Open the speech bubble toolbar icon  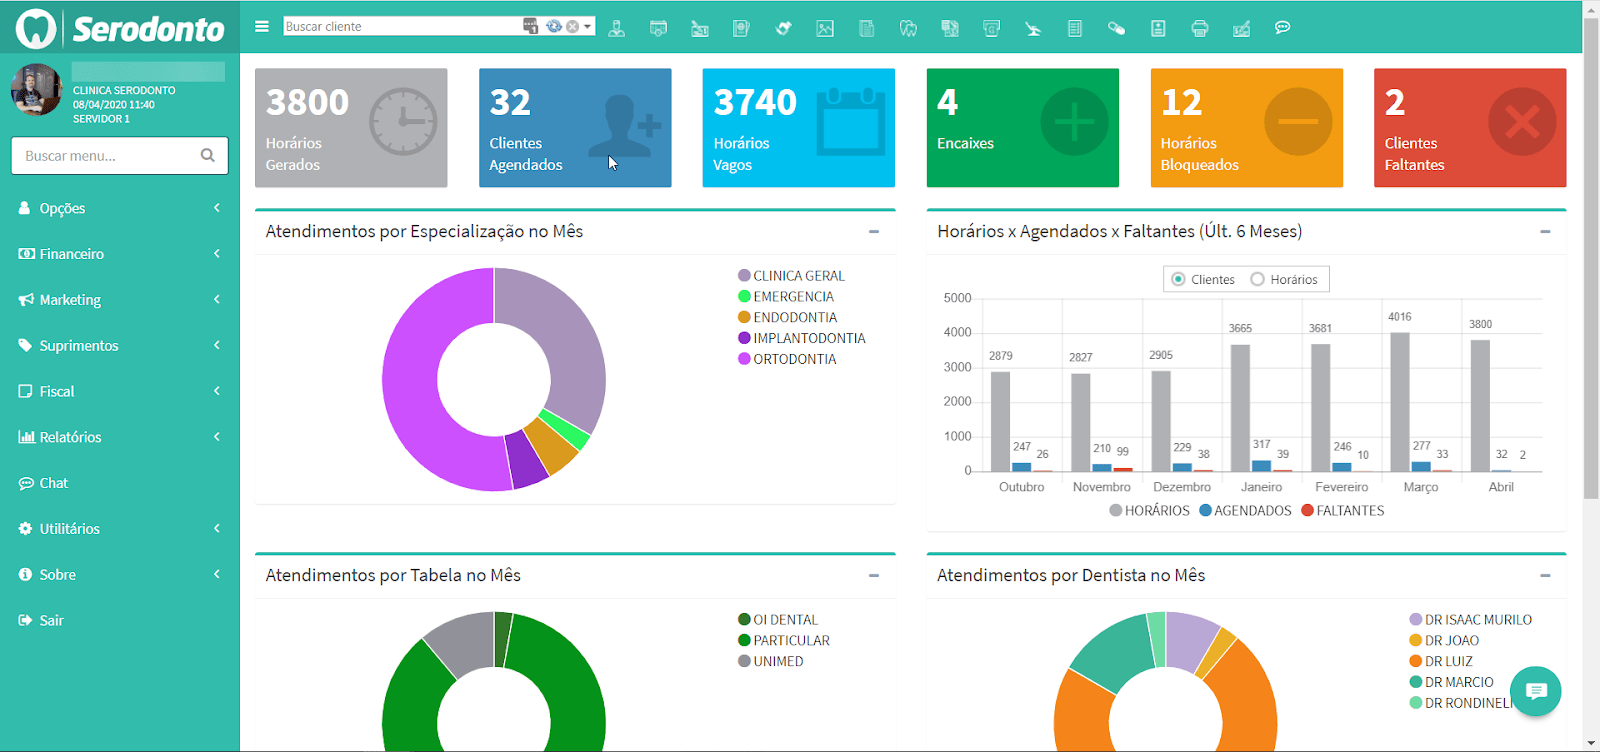1282,28
